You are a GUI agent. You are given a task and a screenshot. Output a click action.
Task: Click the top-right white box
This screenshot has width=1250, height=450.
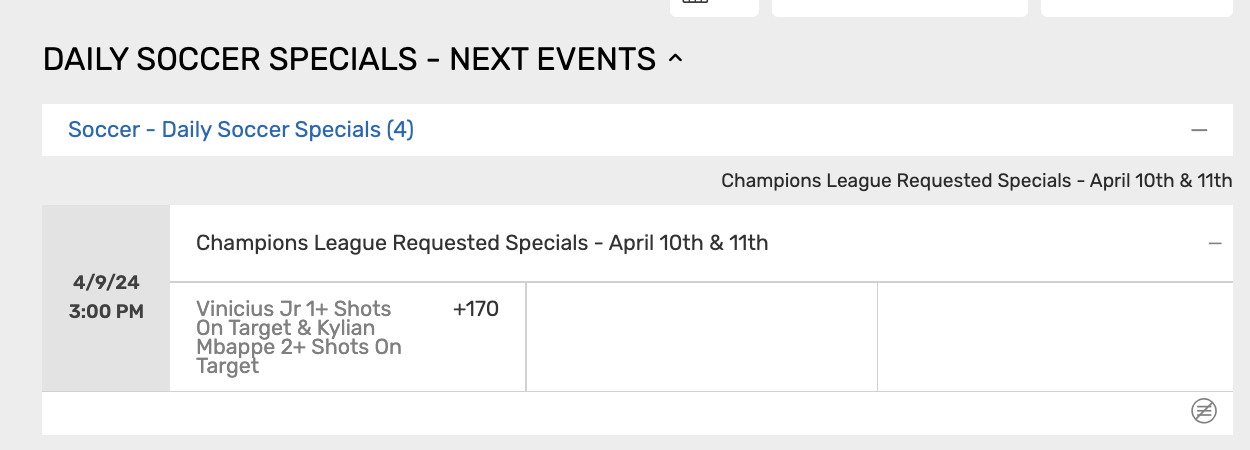coord(1136,7)
